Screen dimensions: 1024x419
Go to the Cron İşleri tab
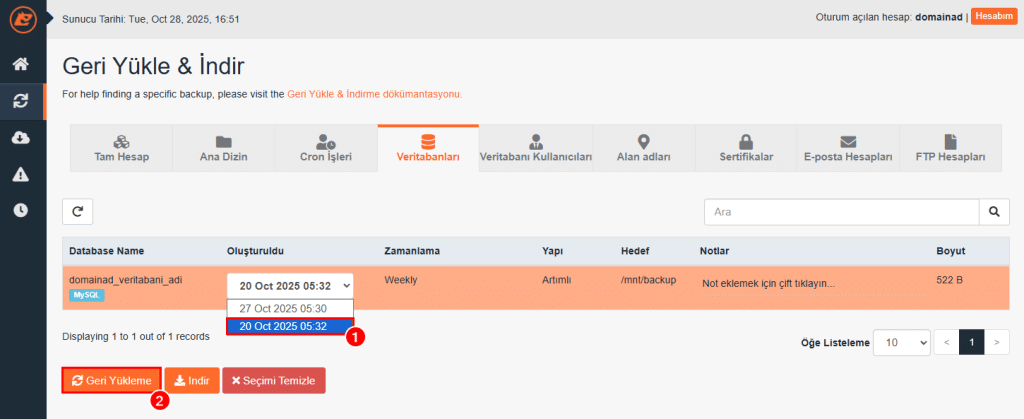point(325,148)
